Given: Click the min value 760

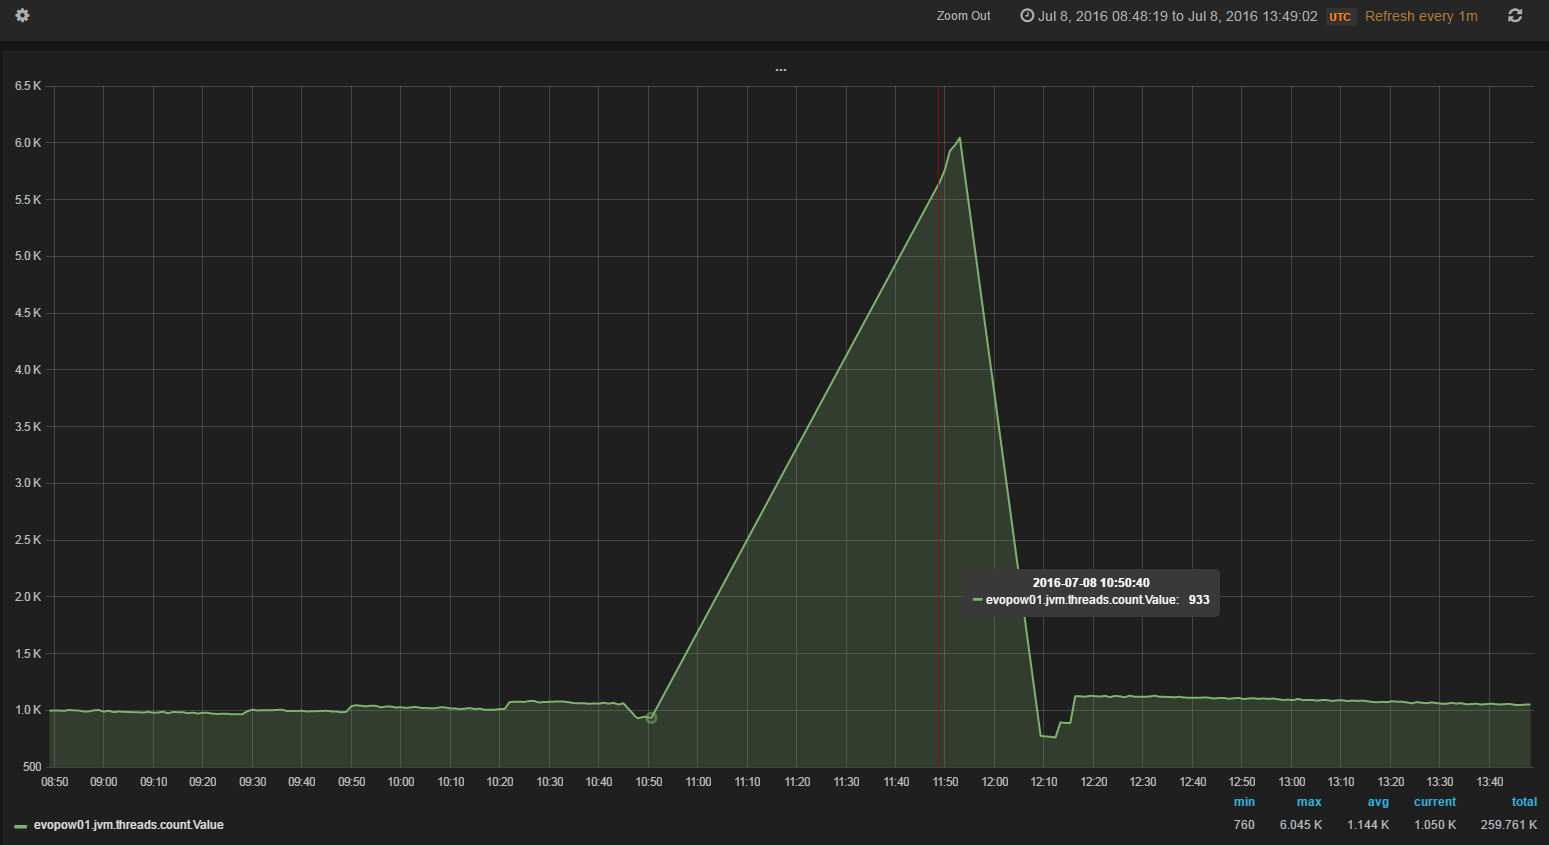Looking at the screenshot, I should (x=1244, y=825).
